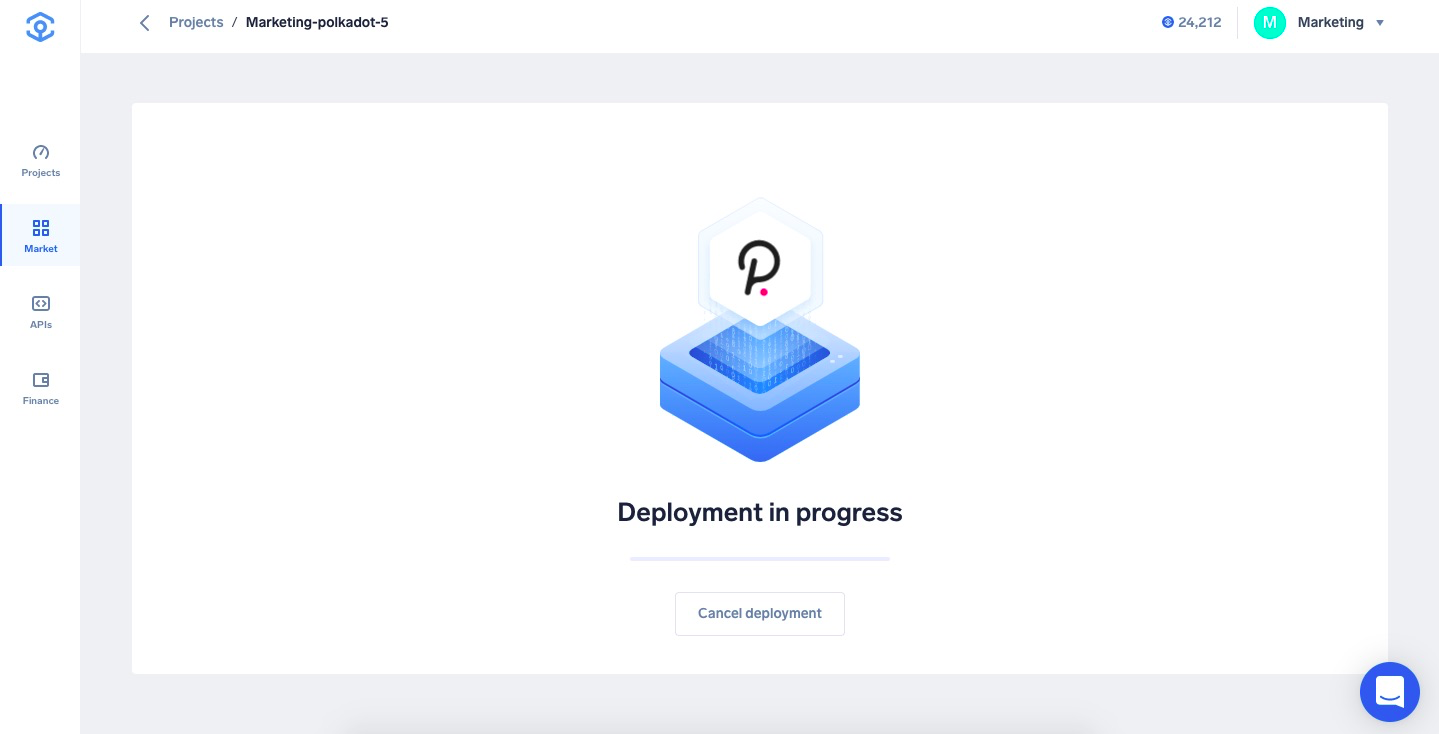Cancel the deployment in progress
1439x734 pixels.
760,613
